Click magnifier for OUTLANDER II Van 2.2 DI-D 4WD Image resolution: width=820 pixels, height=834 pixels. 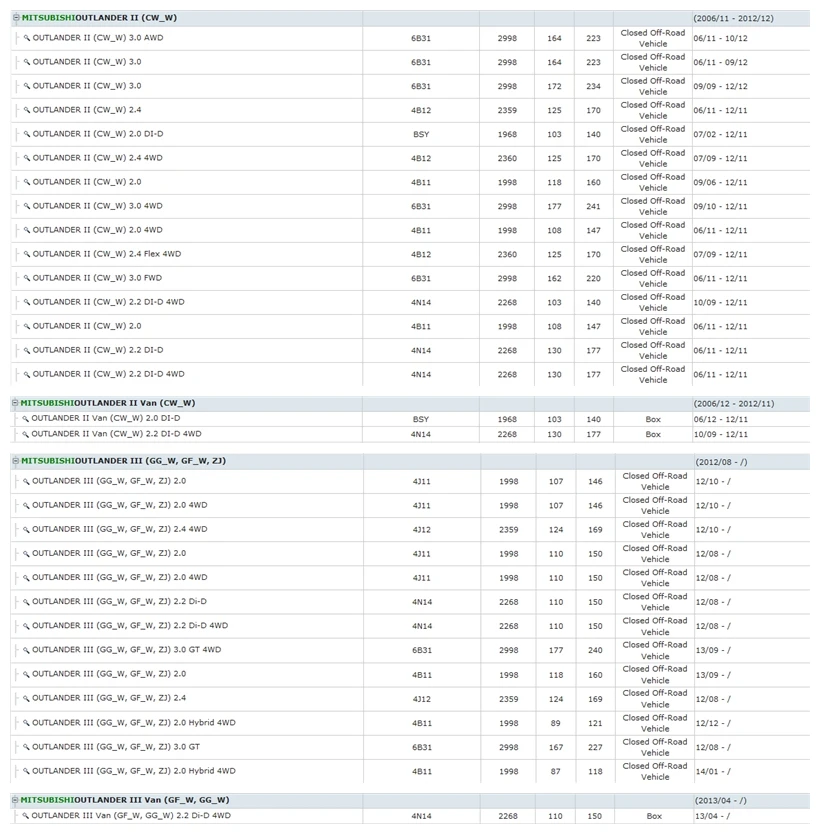tap(26, 434)
